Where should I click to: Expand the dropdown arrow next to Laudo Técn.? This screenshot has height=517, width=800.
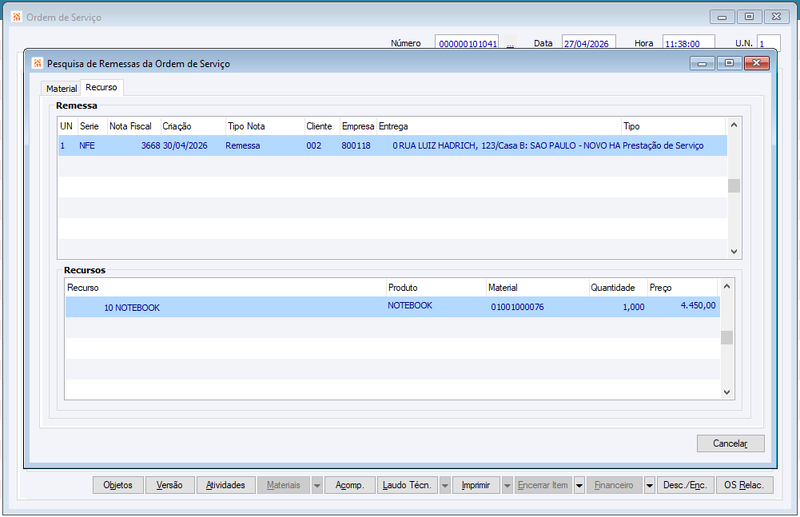[445, 485]
